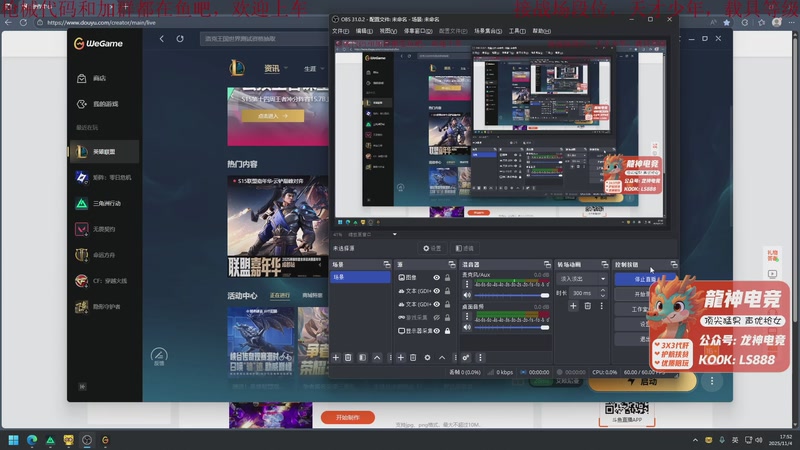
Task: Pop out the OBS 混音器 dock
Action: click(x=547, y=264)
